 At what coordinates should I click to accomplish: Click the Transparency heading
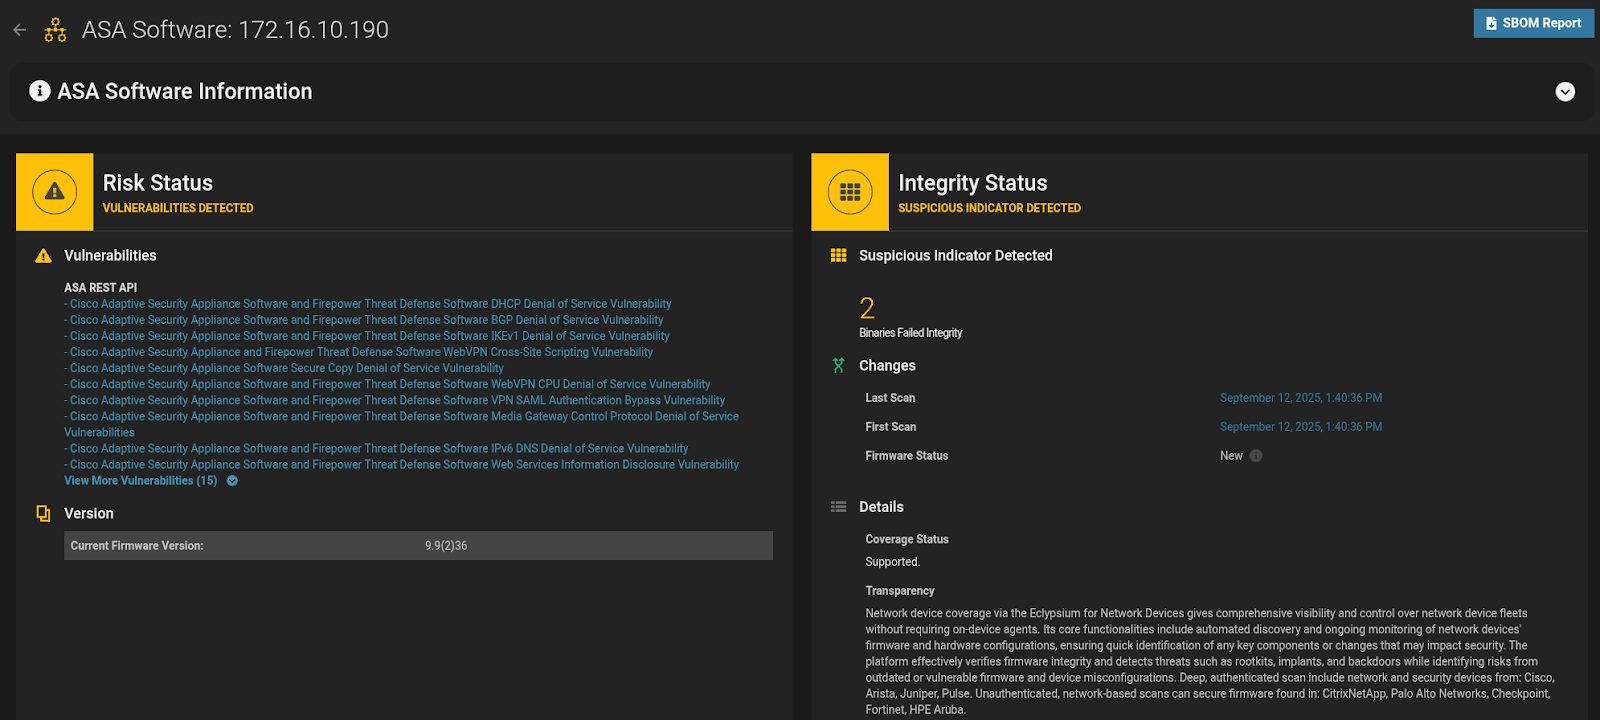(900, 591)
